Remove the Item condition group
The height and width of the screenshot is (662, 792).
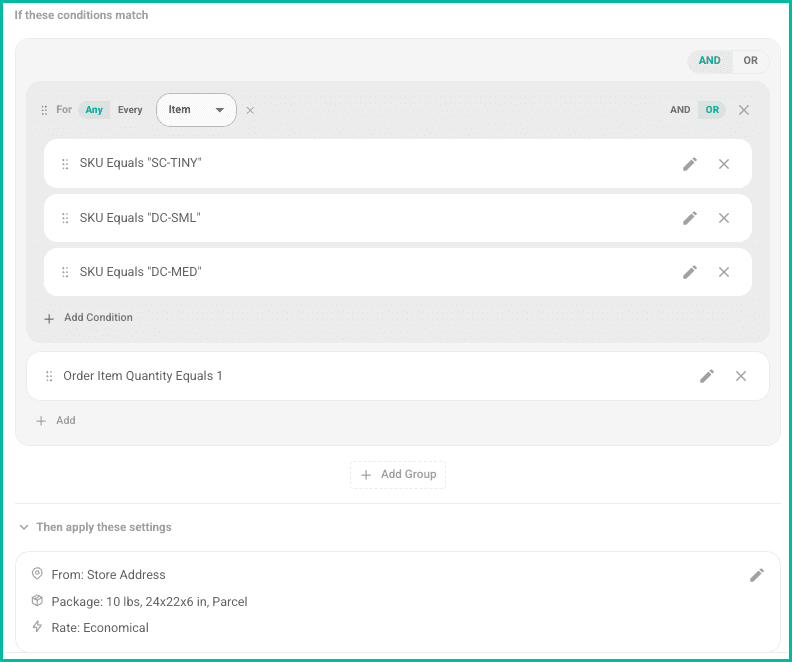pyautogui.click(x=744, y=110)
